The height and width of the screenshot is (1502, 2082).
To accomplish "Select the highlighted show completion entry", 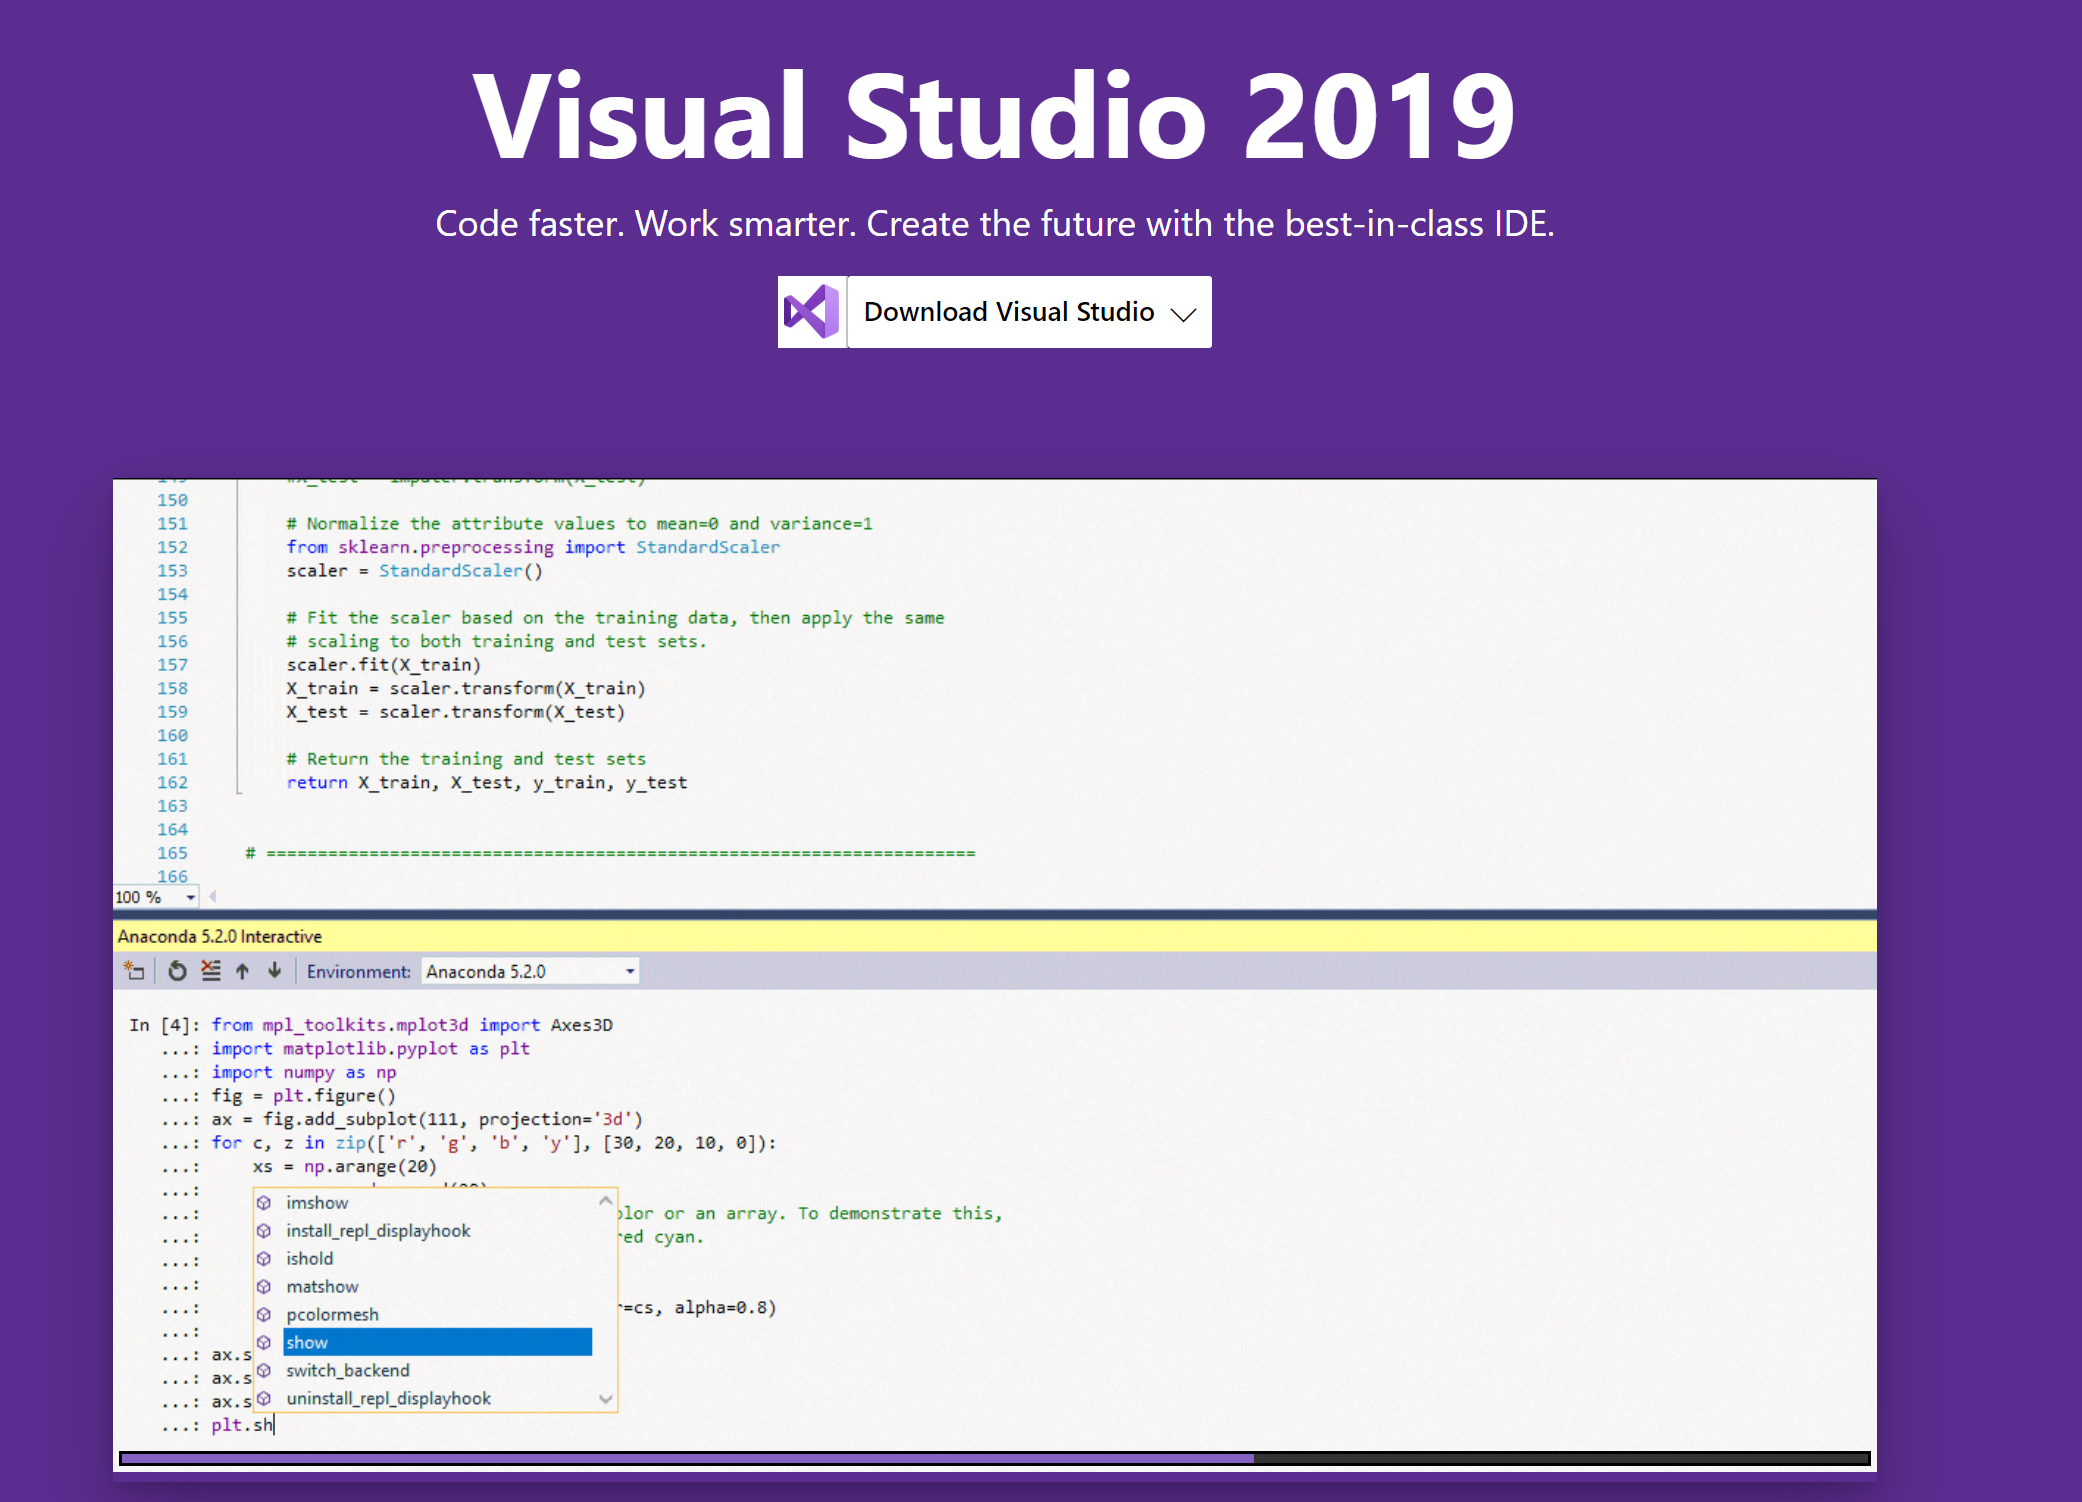I will (x=438, y=1342).
